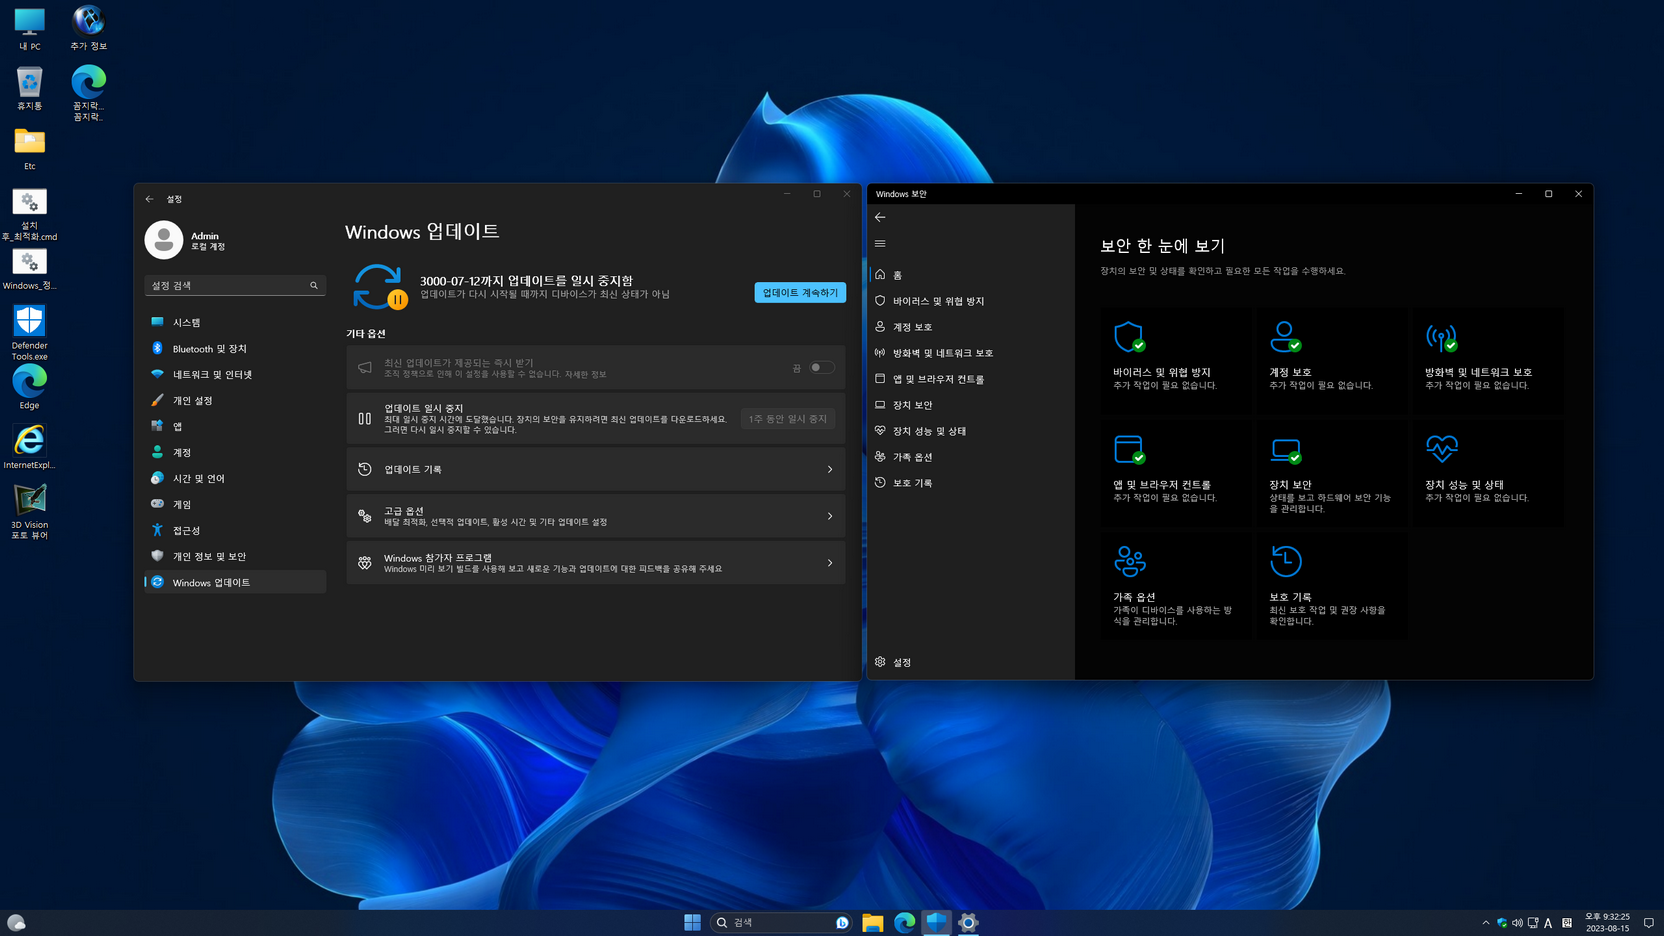Go to 홈 in Windows 보안 sidebar
The width and height of the screenshot is (1664, 936).
(x=970, y=275)
